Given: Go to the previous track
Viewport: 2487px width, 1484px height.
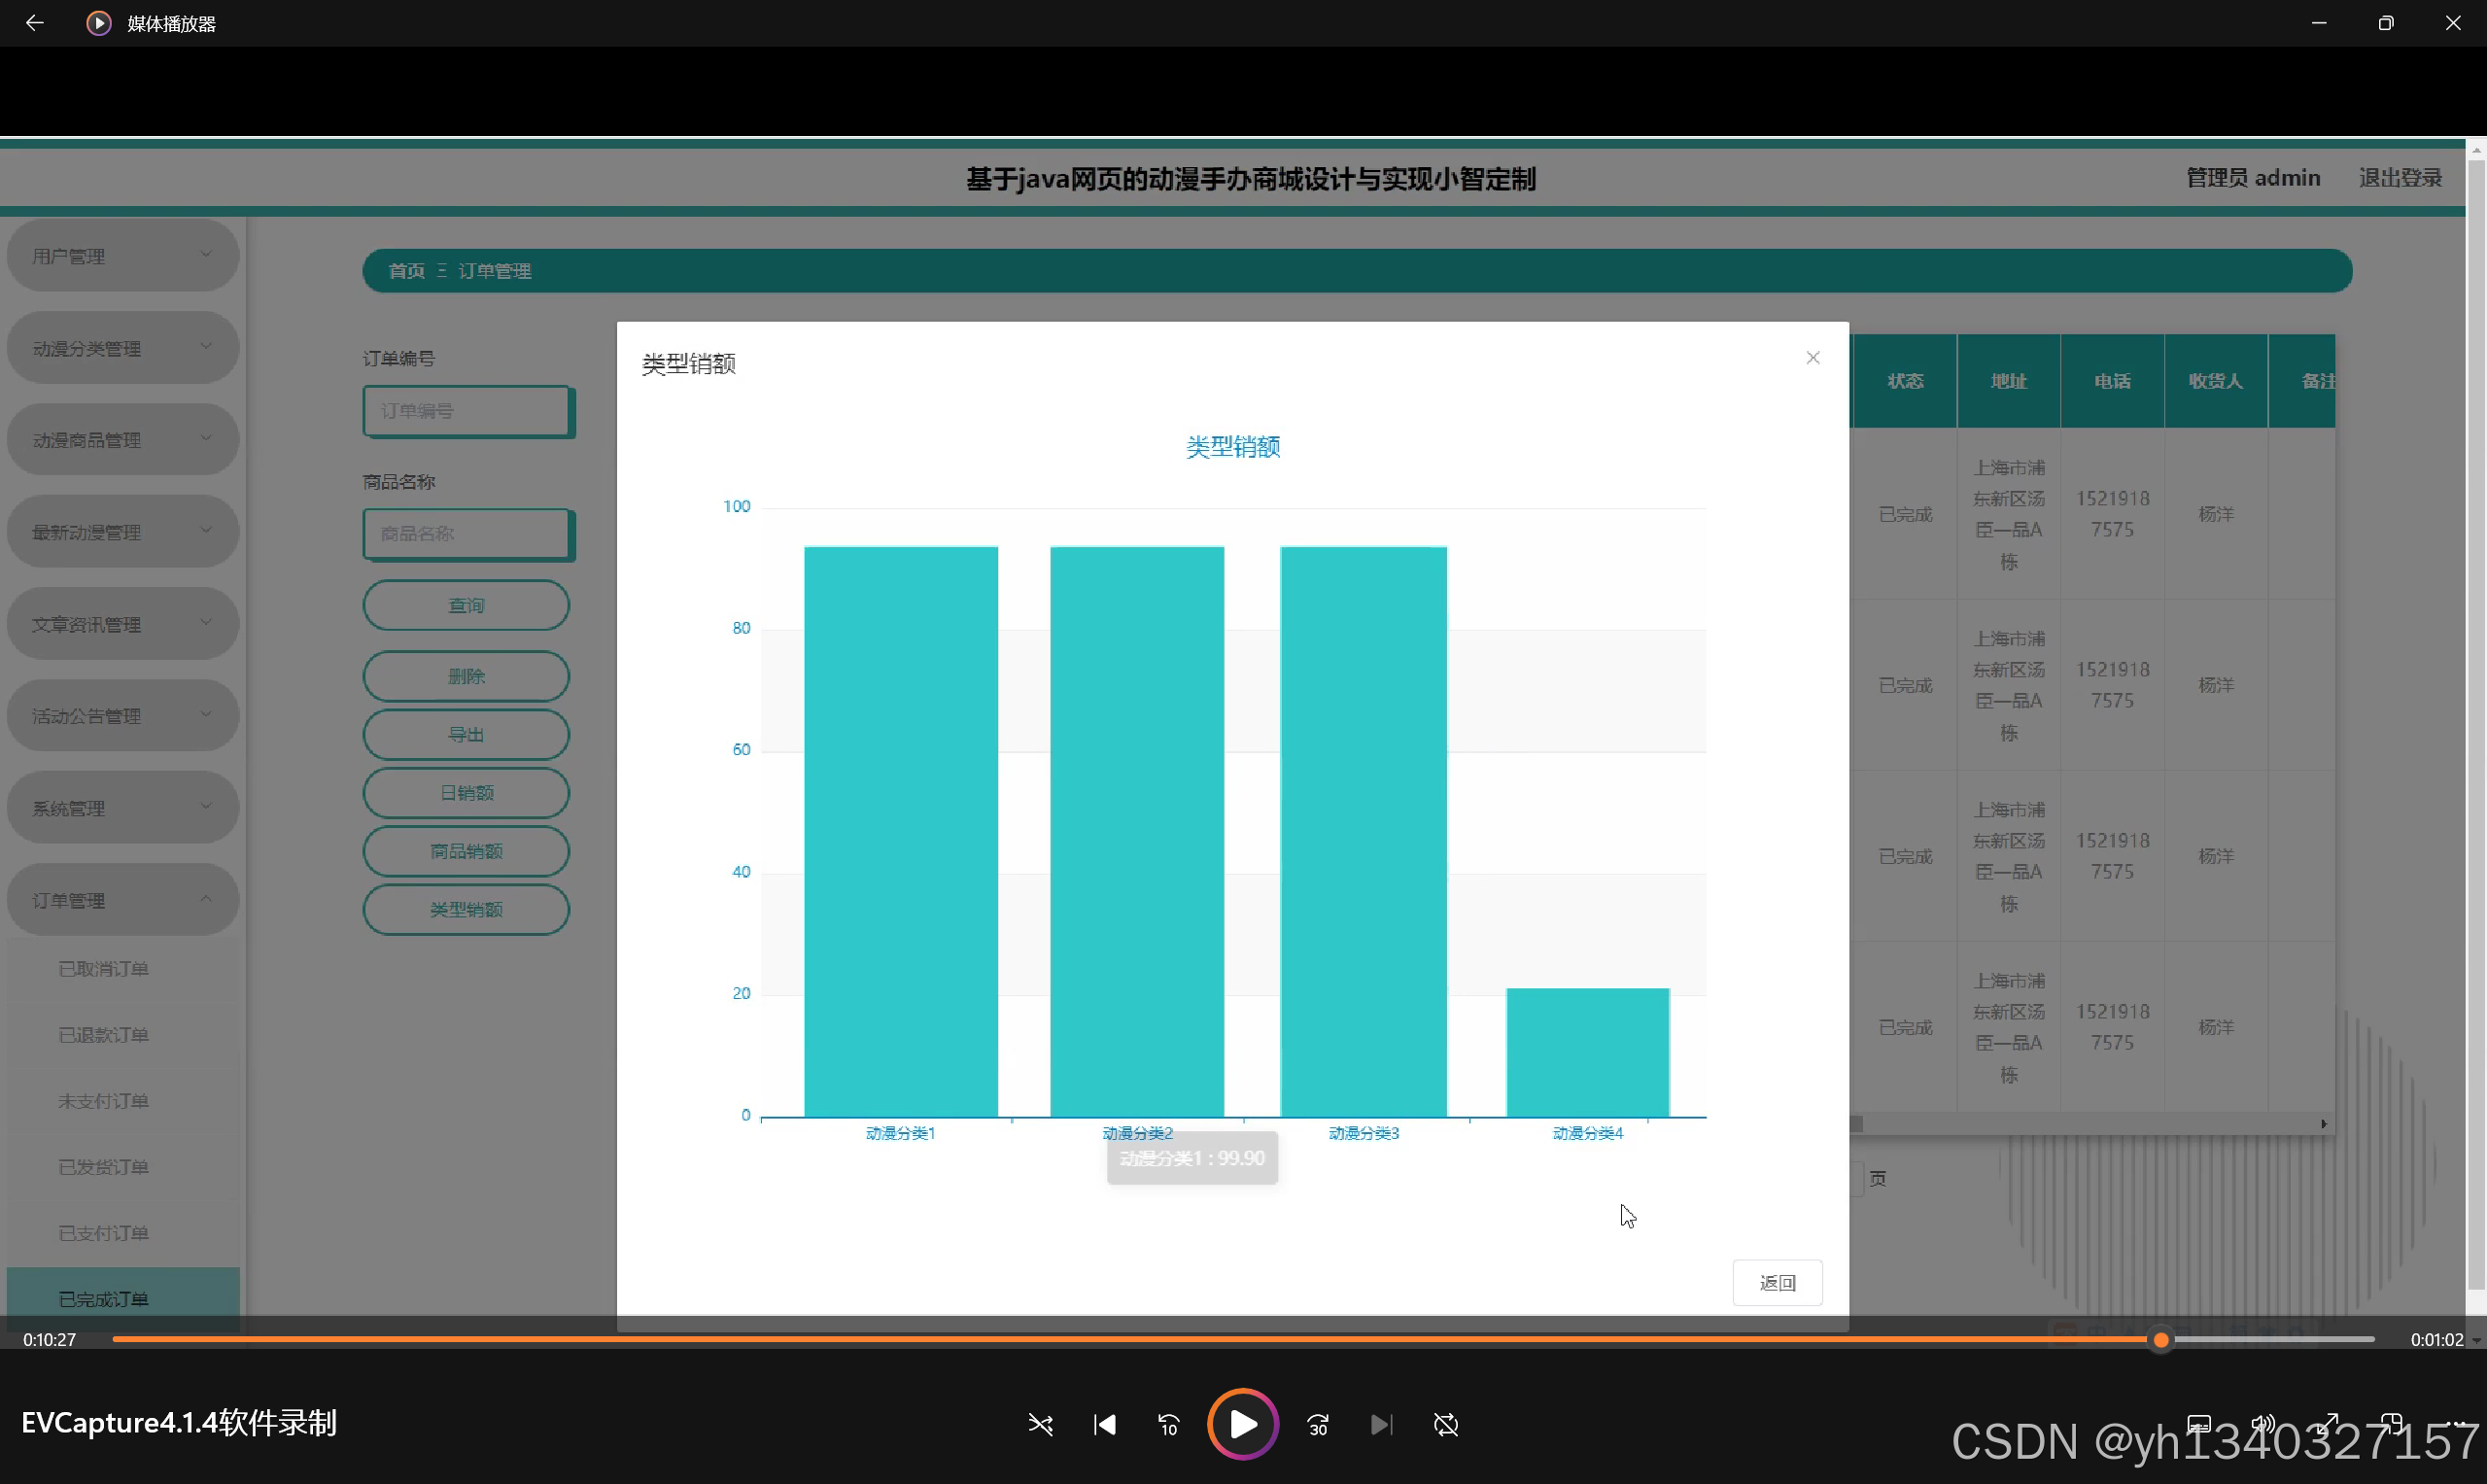Looking at the screenshot, I should (1104, 1424).
